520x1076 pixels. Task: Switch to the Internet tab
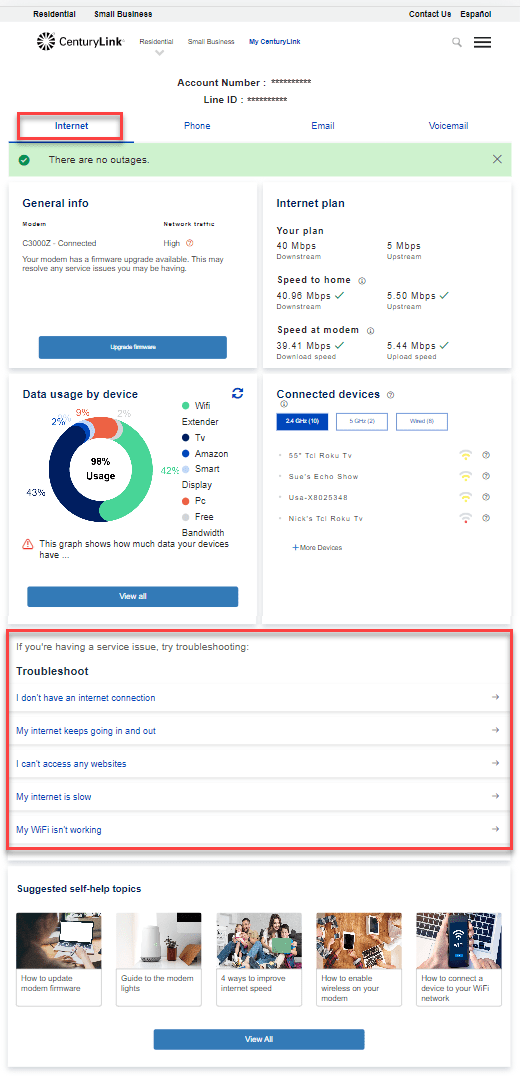tap(71, 126)
